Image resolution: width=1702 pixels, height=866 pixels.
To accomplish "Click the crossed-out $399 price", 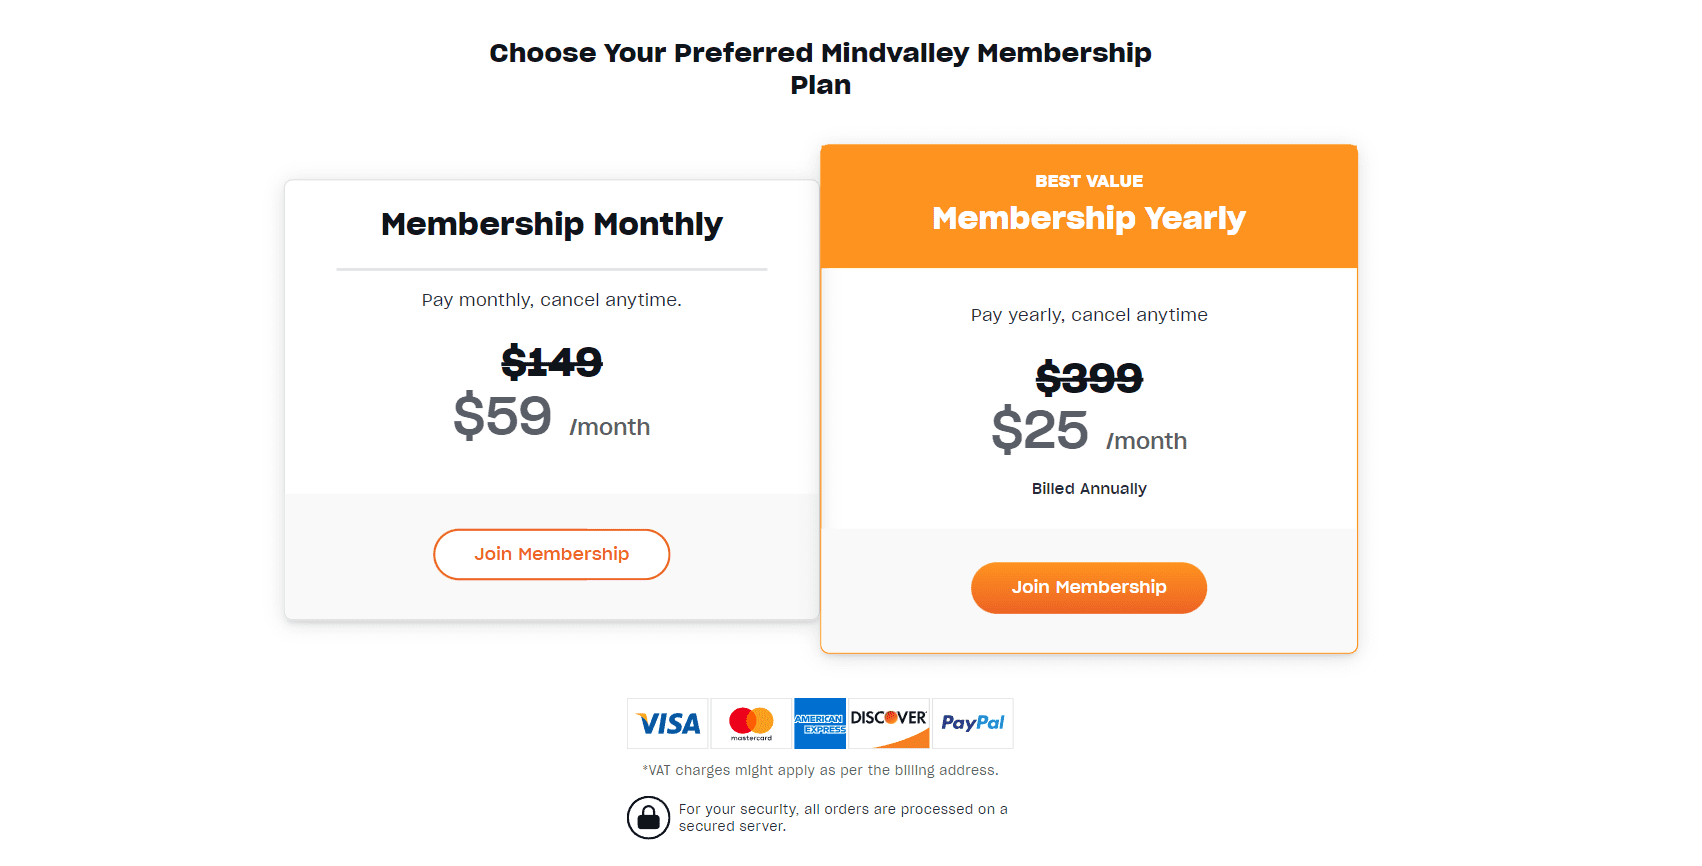I will point(1088,378).
